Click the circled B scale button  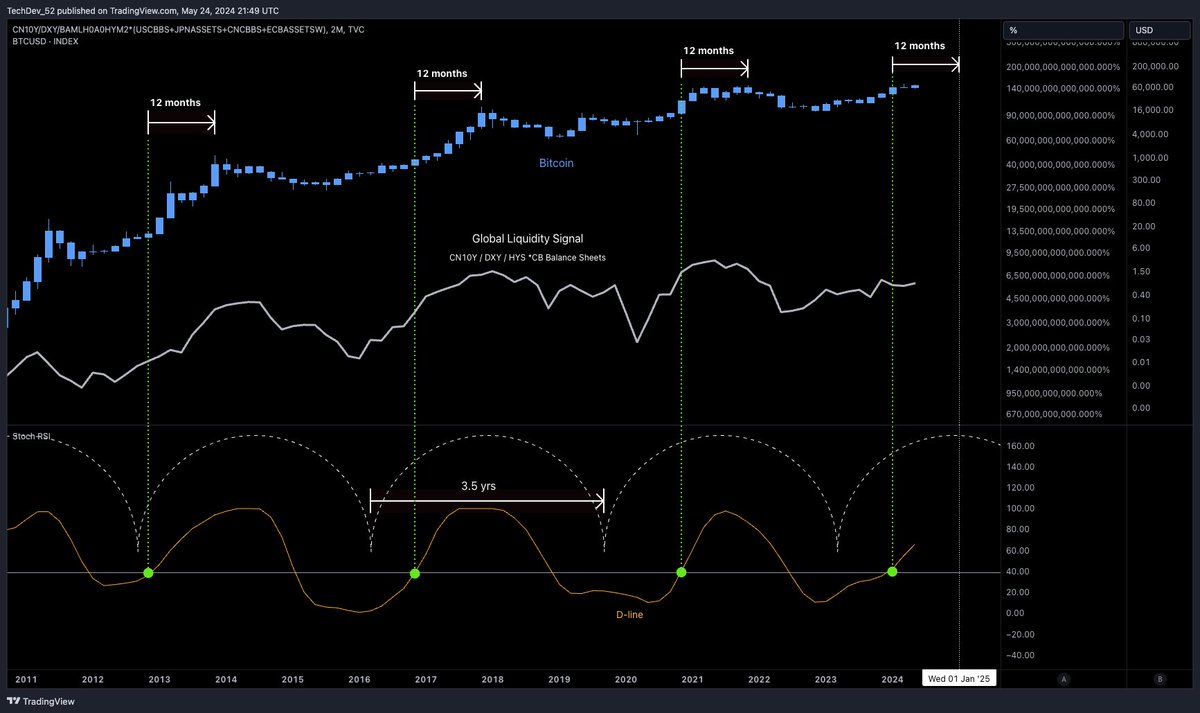click(x=1159, y=679)
